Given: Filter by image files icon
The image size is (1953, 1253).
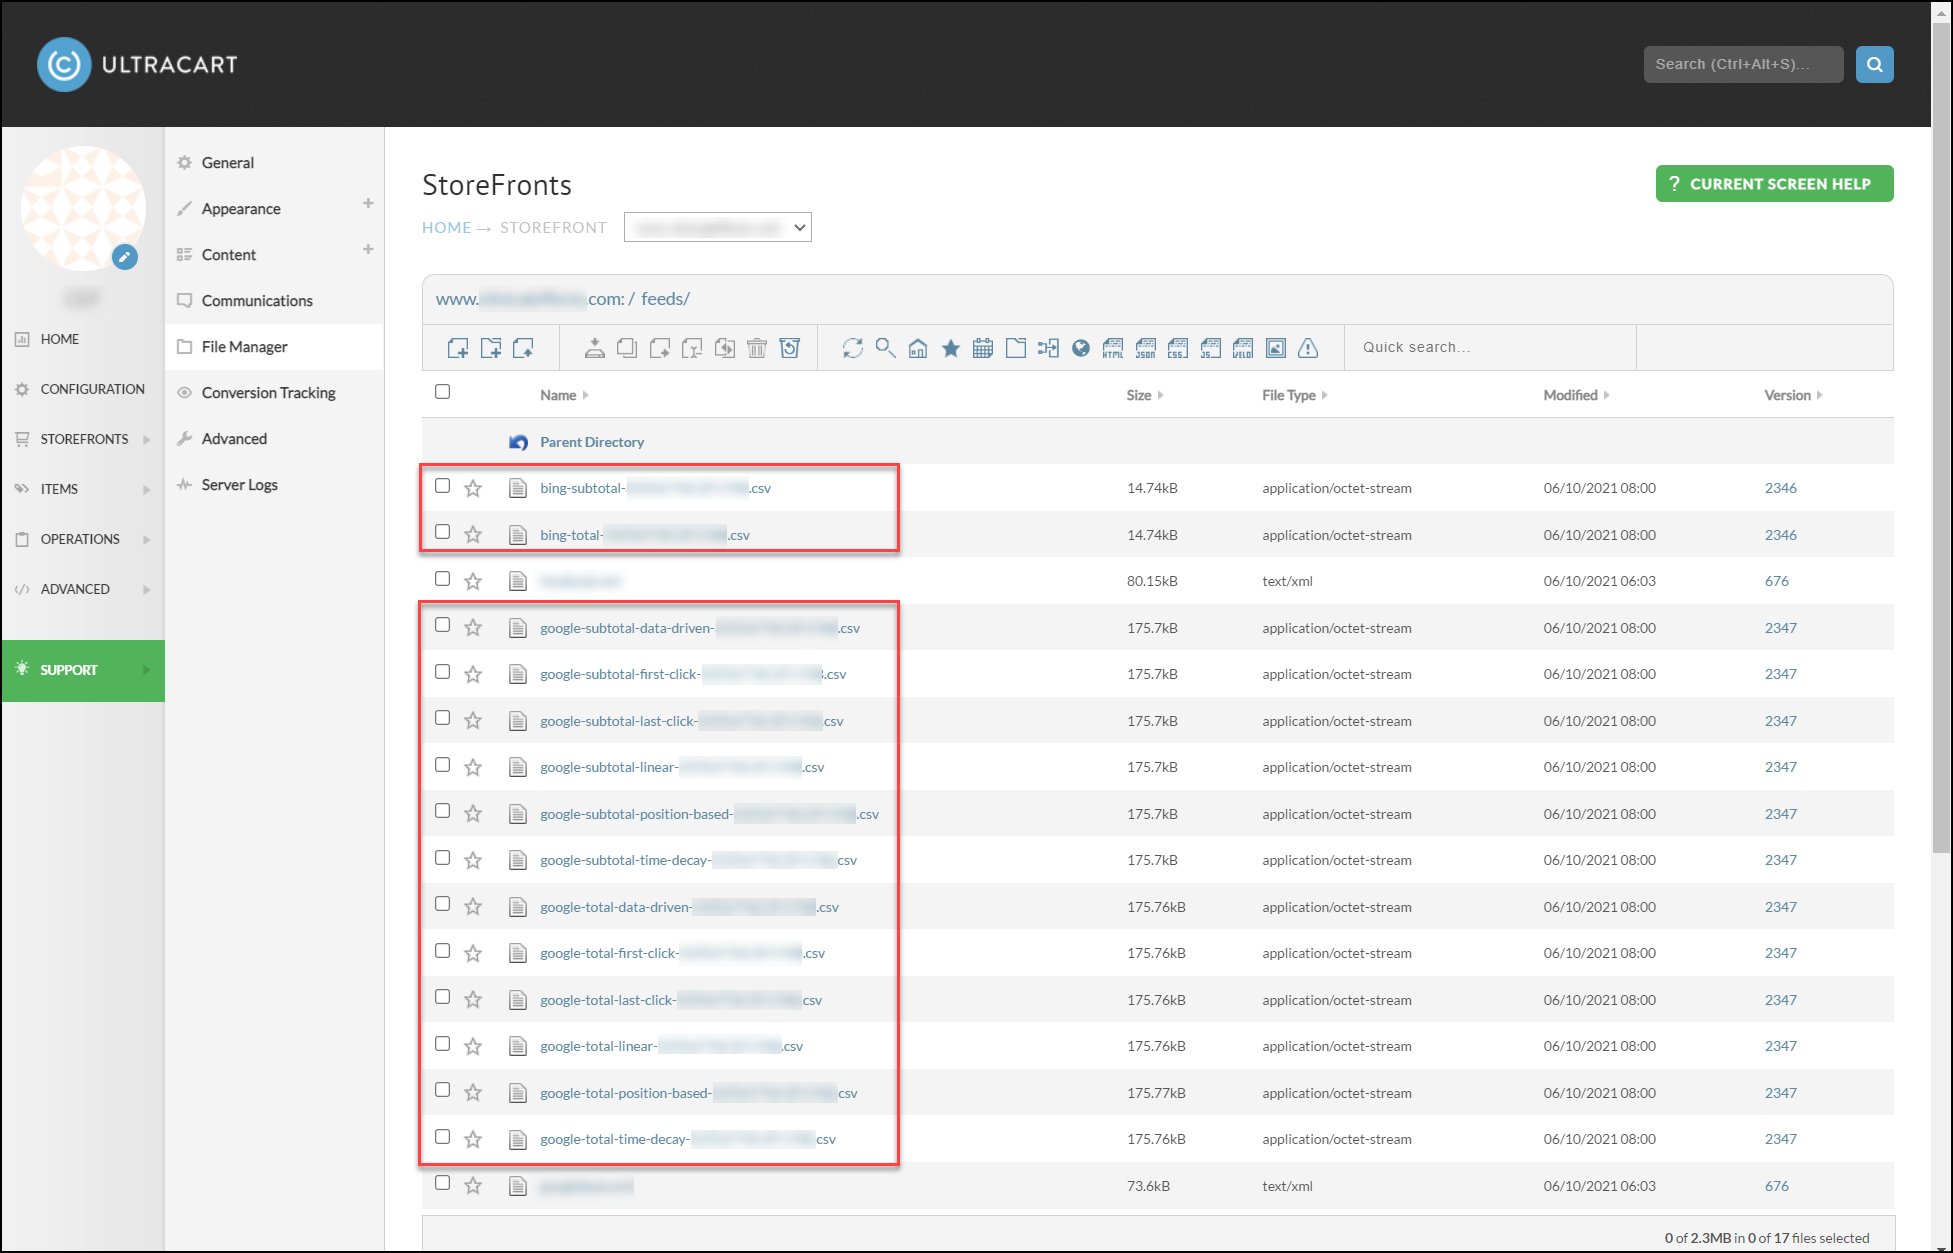Looking at the screenshot, I should point(1276,348).
